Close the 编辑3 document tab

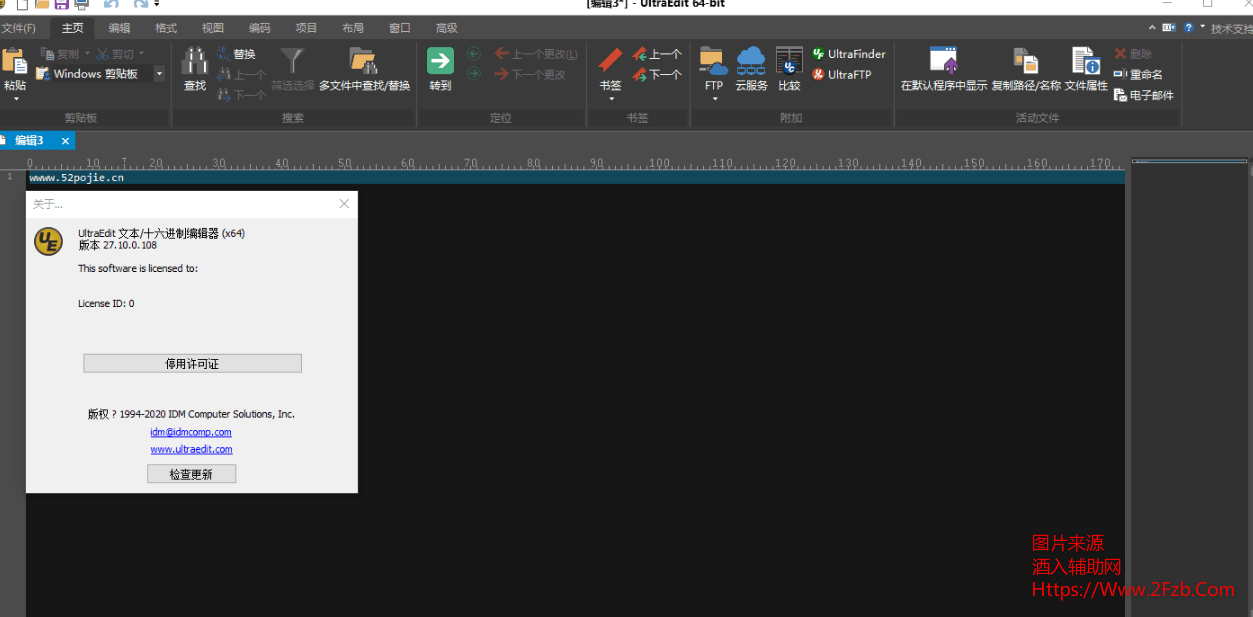65,141
